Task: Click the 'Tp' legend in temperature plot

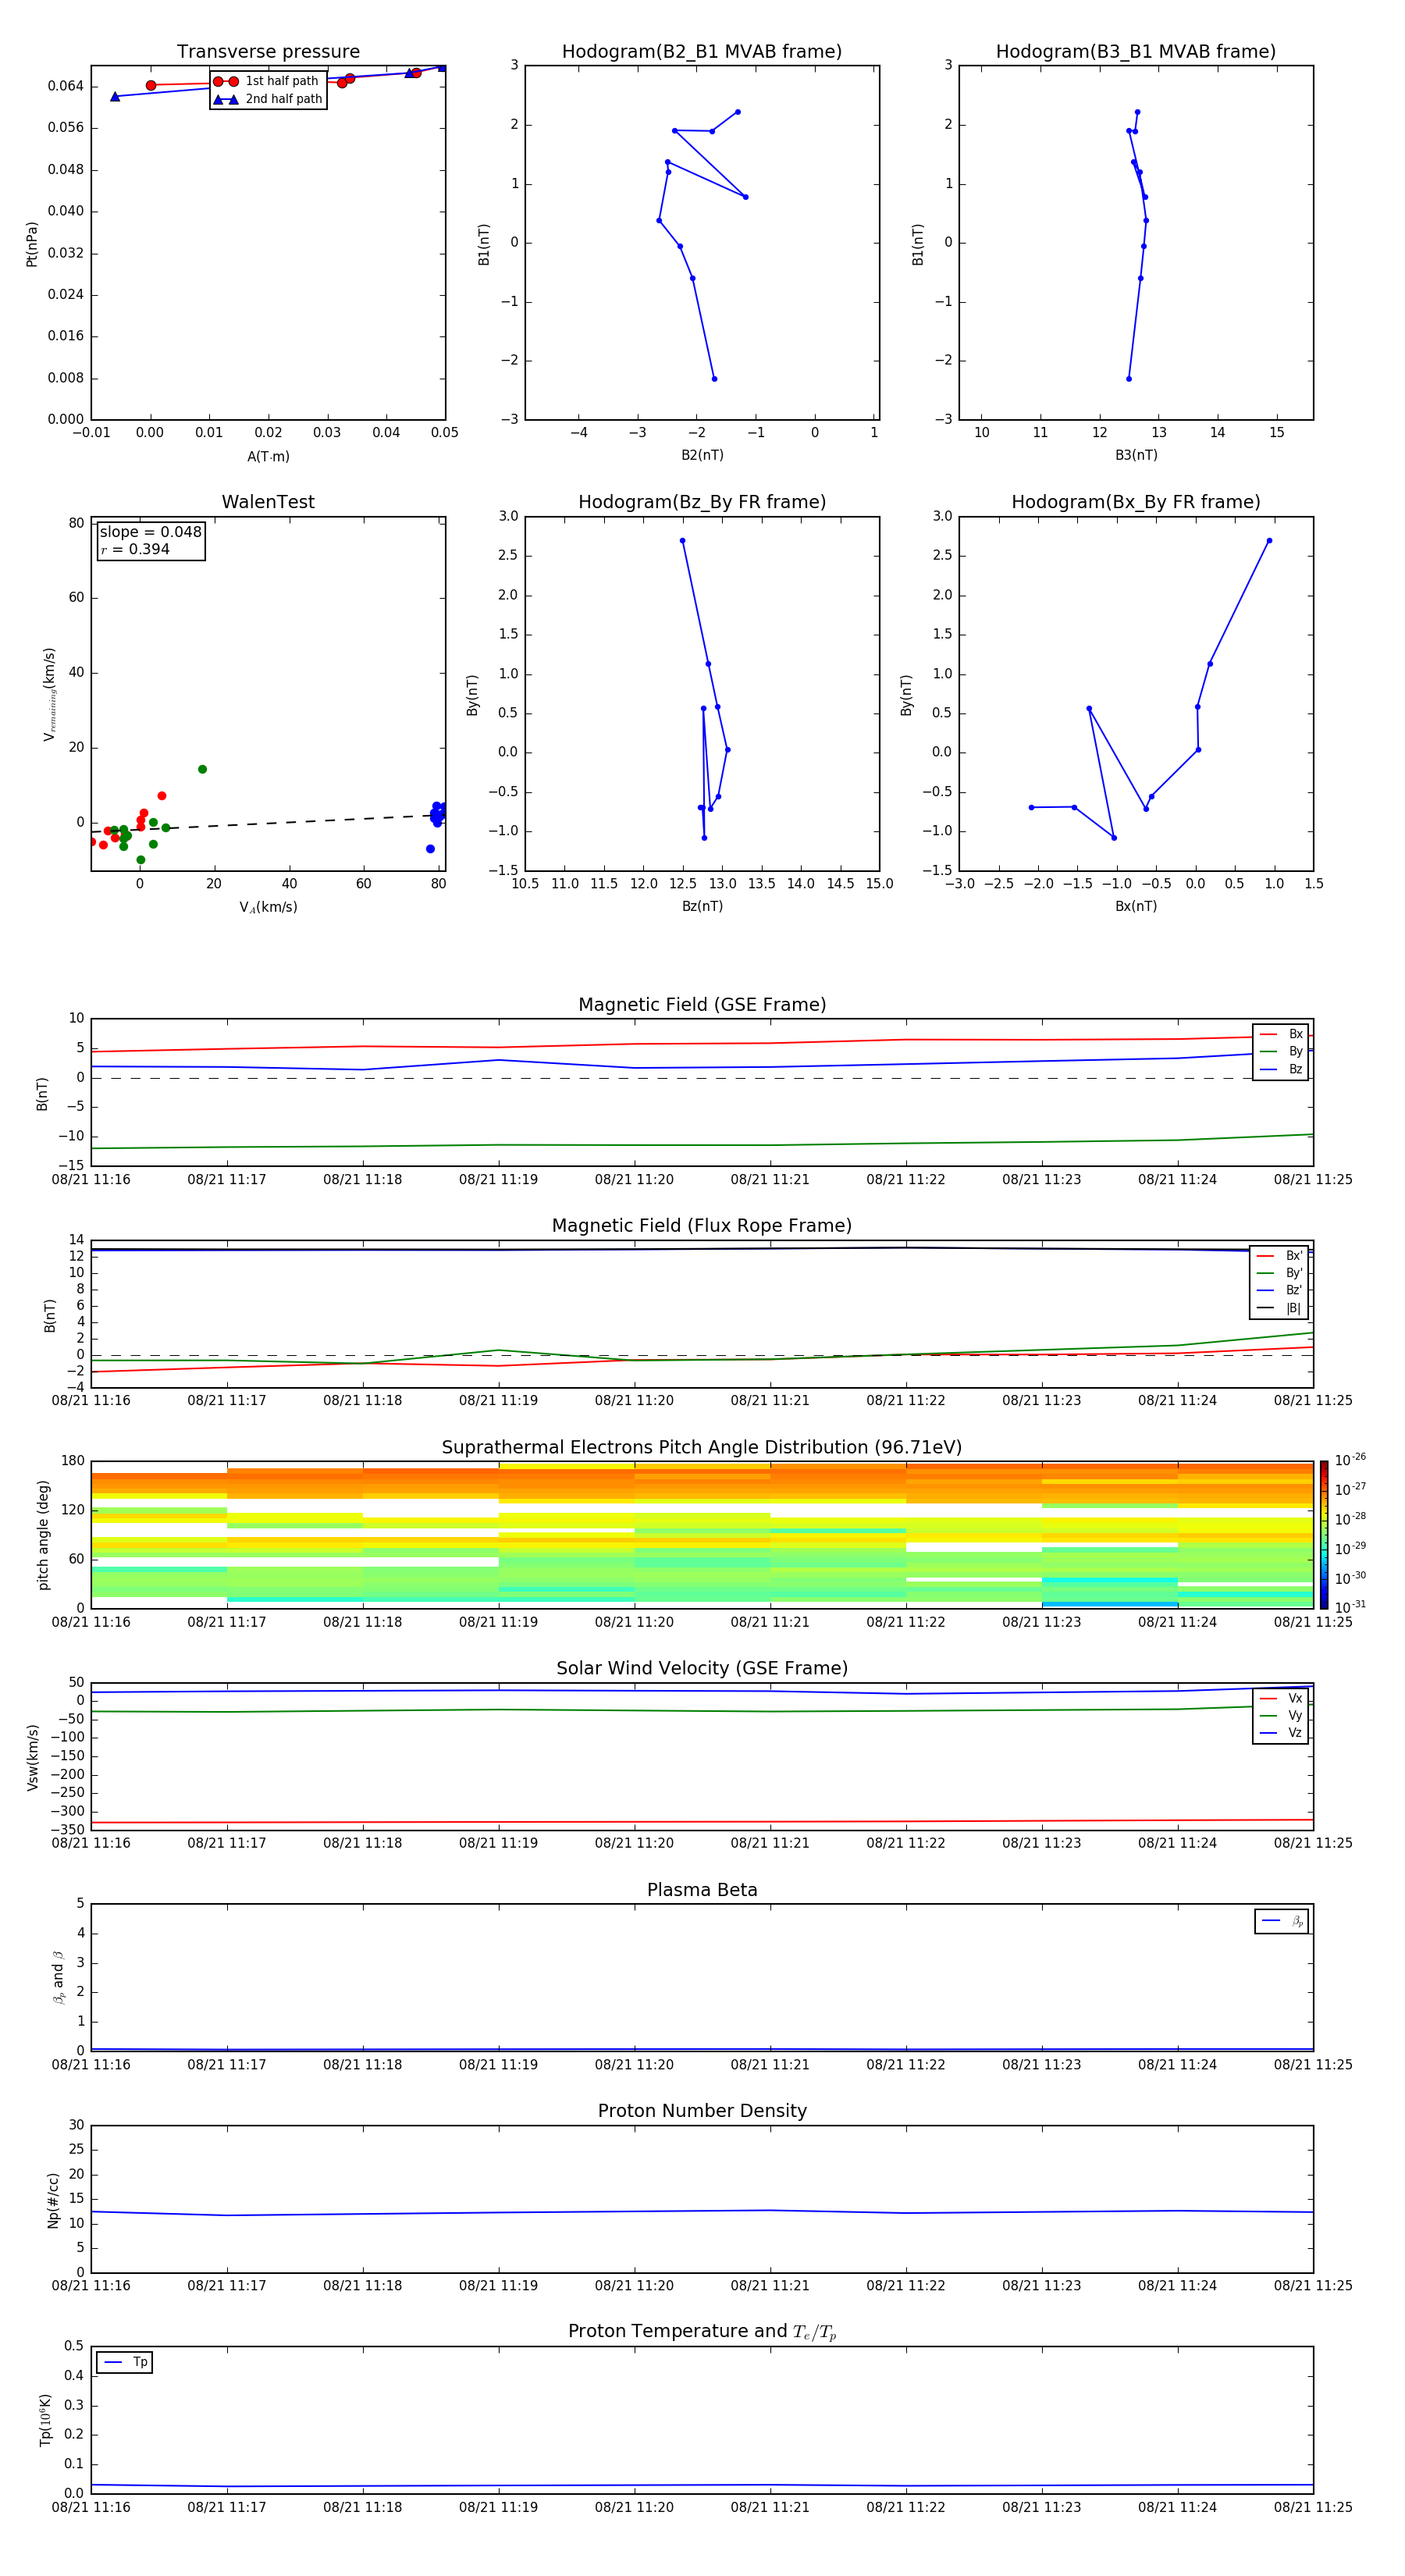Action: point(125,2362)
